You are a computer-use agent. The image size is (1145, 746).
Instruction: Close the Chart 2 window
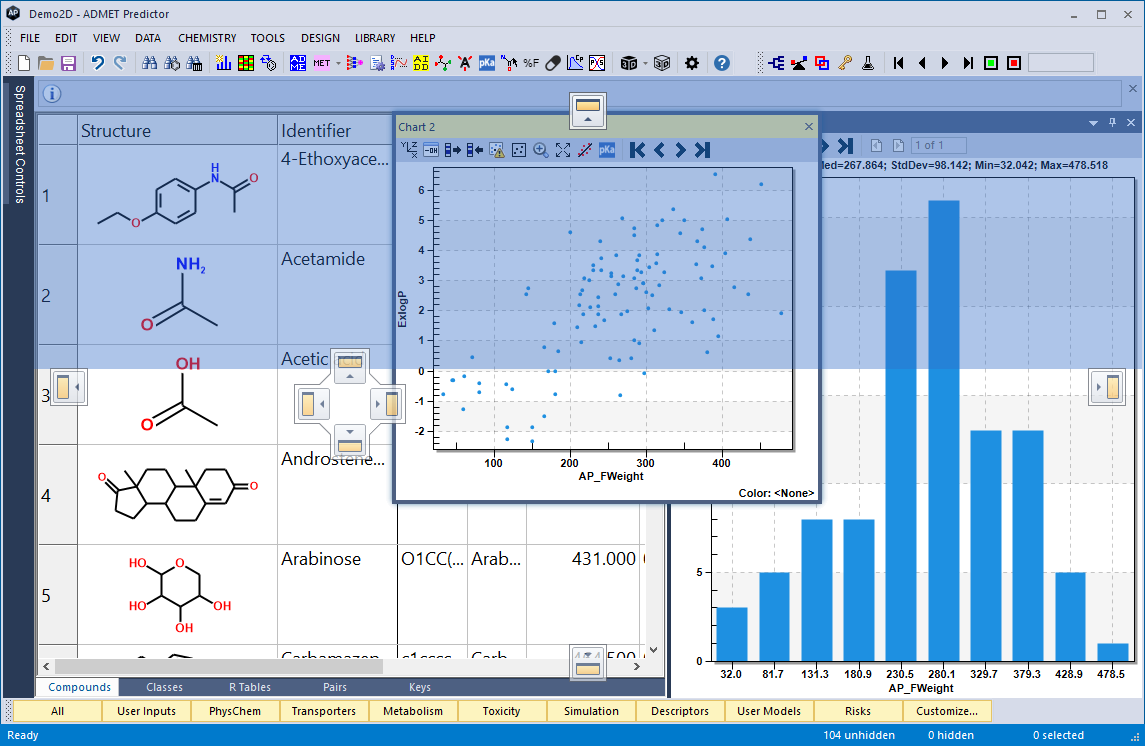coord(808,127)
